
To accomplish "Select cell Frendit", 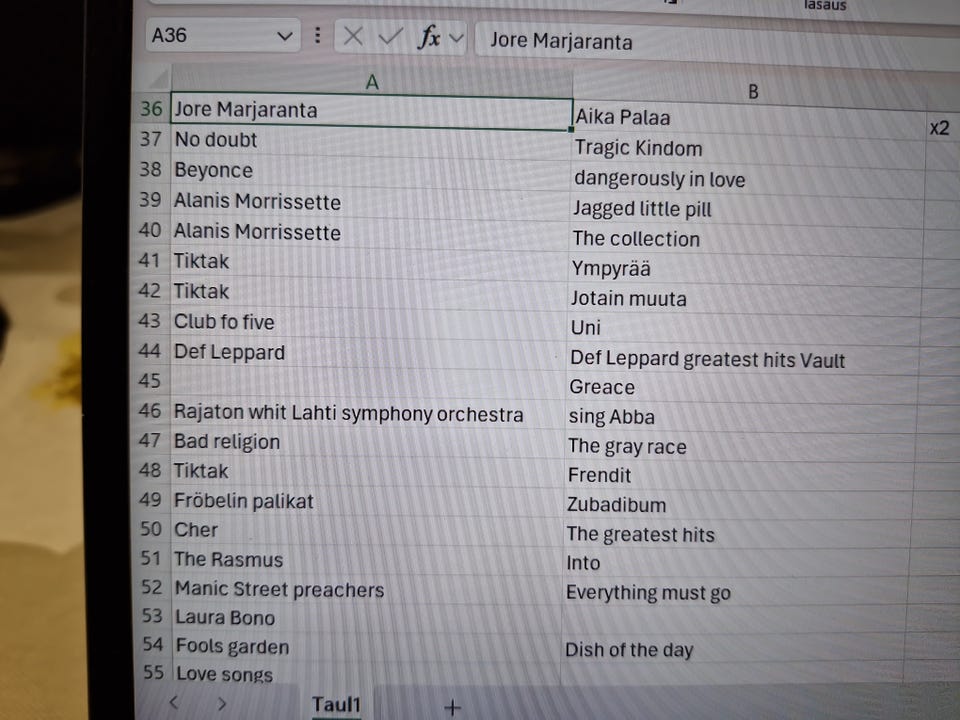I will tap(737, 478).
